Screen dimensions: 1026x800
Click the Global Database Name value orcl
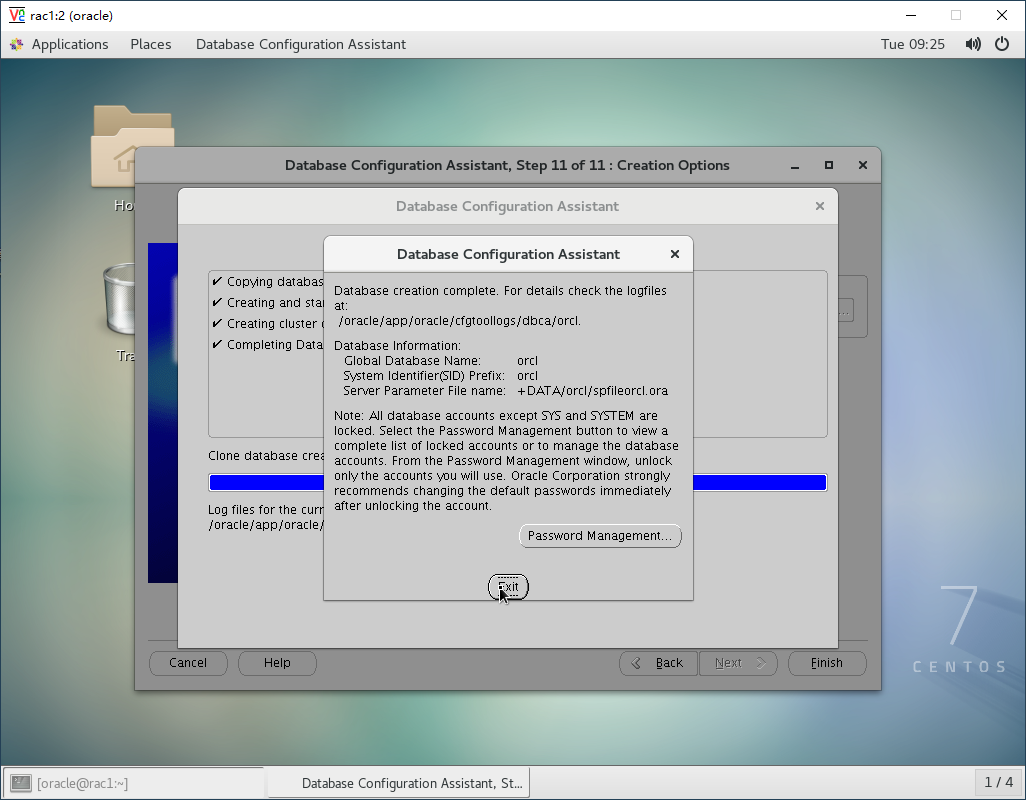coord(527,361)
